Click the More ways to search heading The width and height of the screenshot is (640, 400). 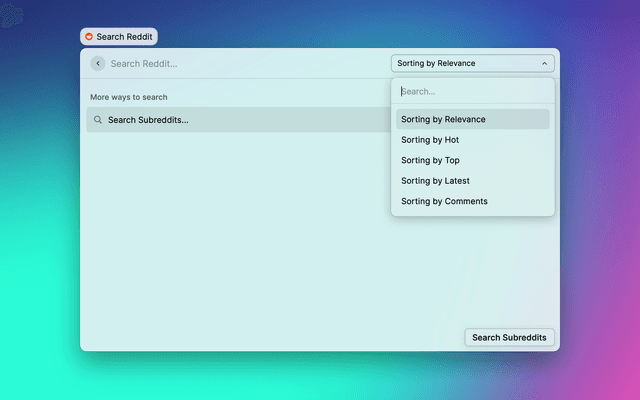129,97
